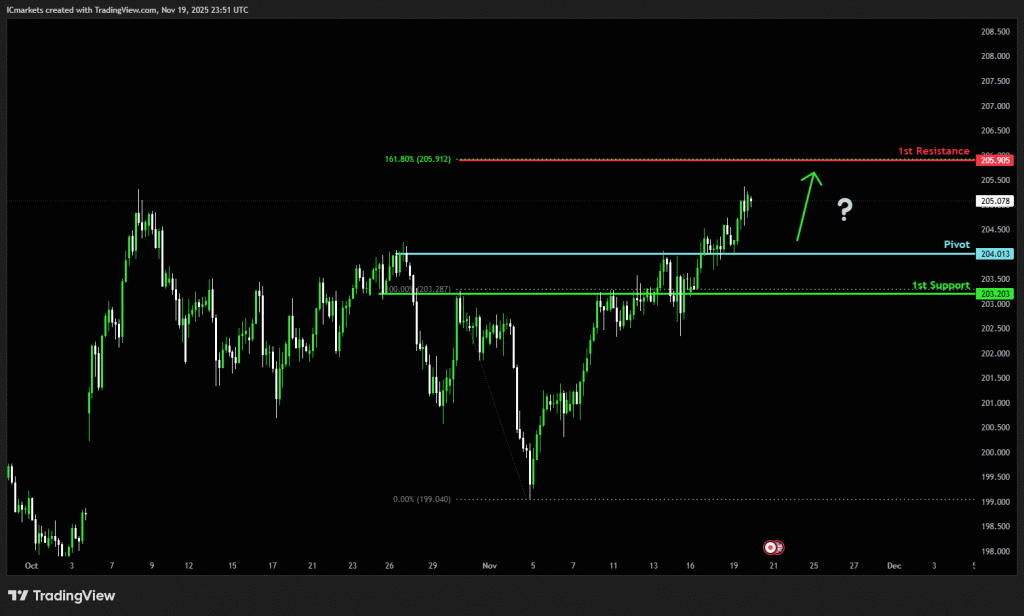Click the Pivot text label
Screen dimensions: 1024x616
[x=956, y=244]
